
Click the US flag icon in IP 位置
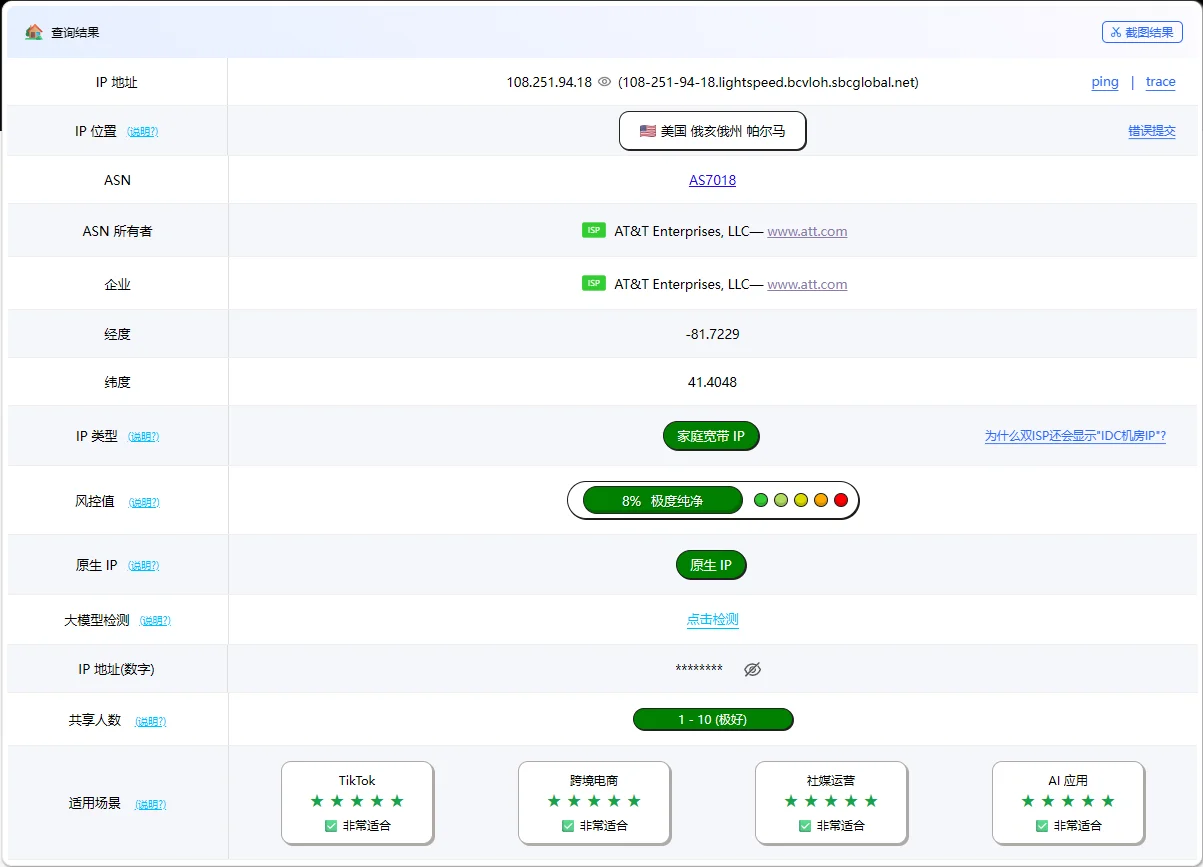coord(647,131)
